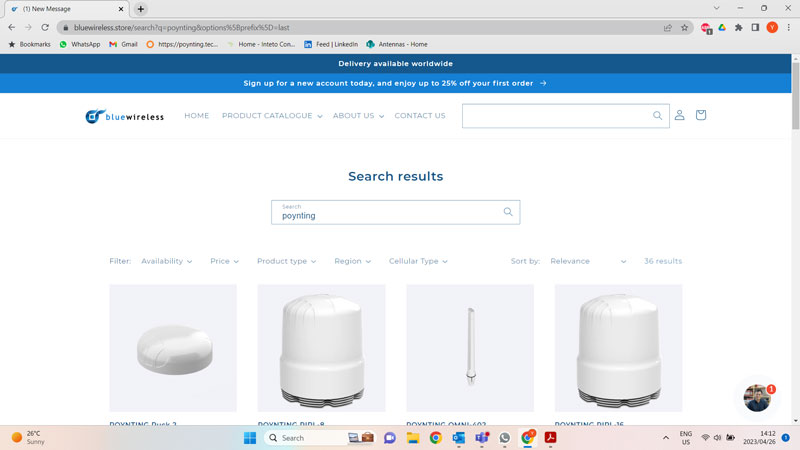Screen dimensions: 800x450
Task: Open the POYNTING Puck 2 product image
Action: coord(173,347)
